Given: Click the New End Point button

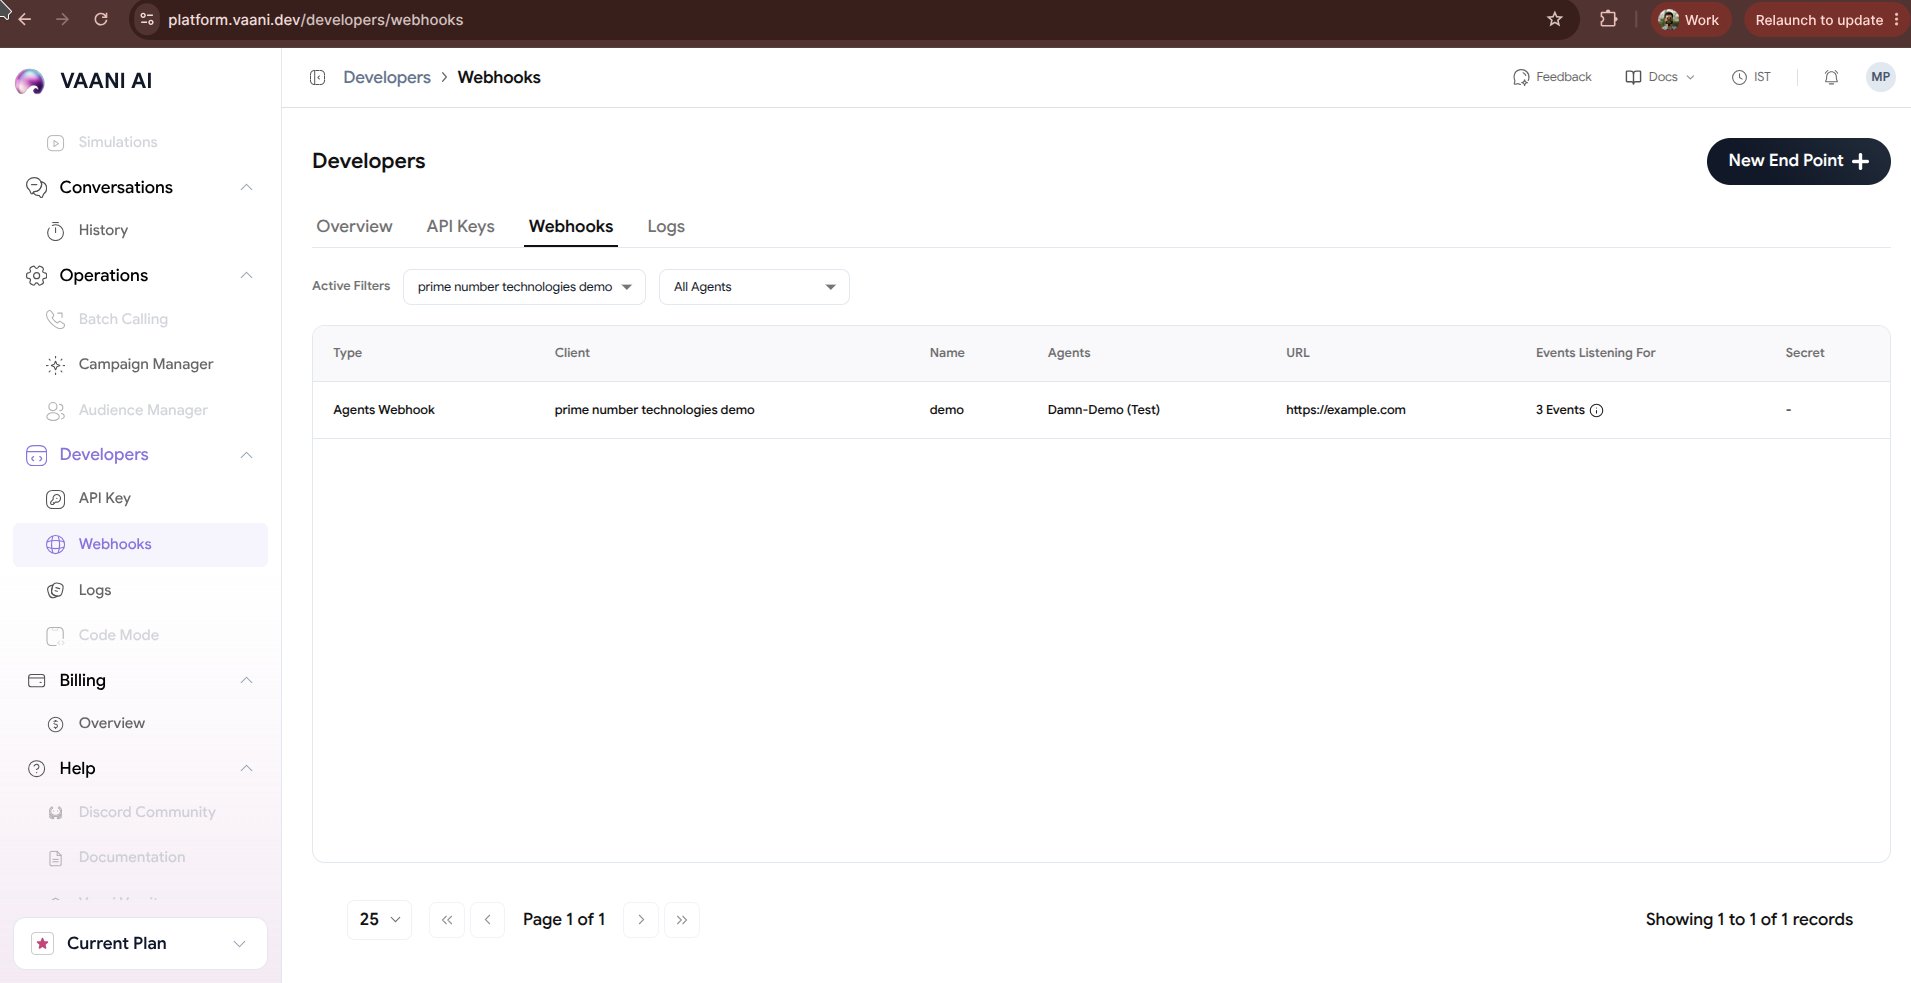Looking at the screenshot, I should point(1798,161).
